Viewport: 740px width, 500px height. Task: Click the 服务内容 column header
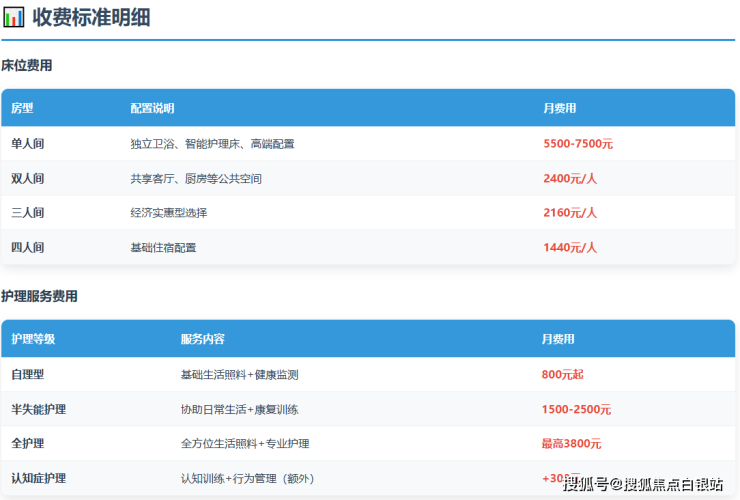coord(202,339)
